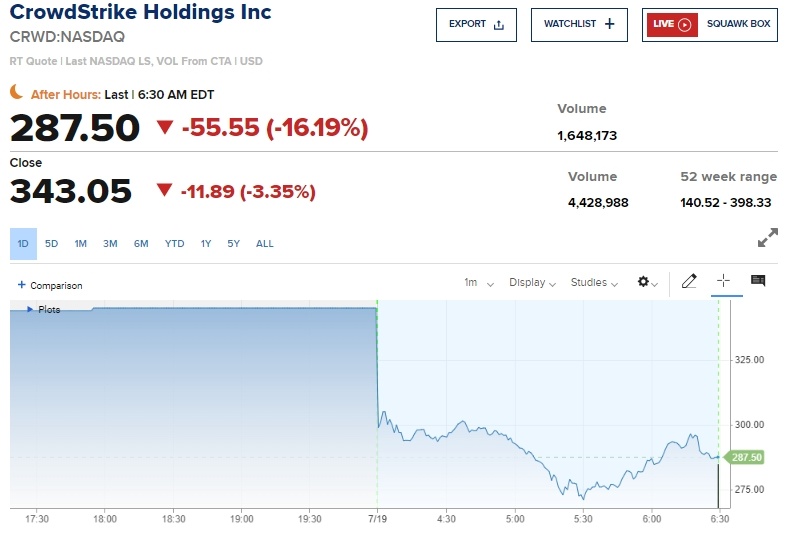The image size is (789, 542).
Task: Click the plus Comparison icon
Action: [x=22, y=285]
